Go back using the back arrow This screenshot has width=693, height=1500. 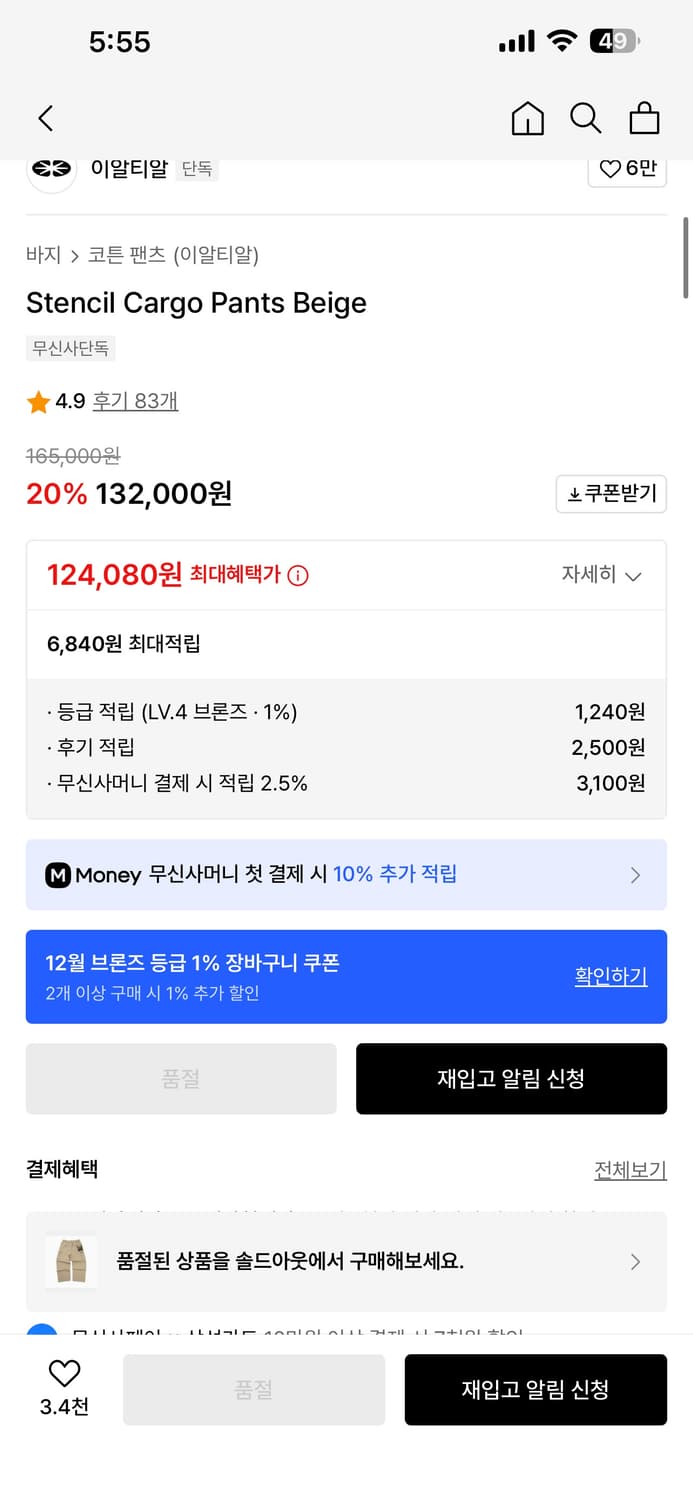[x=45, y=117]
